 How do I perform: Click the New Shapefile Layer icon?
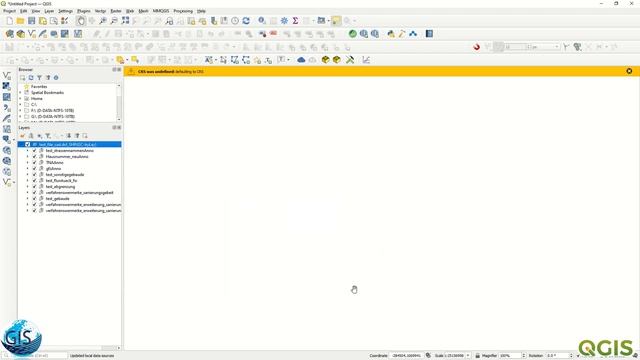tap(32, 34)
